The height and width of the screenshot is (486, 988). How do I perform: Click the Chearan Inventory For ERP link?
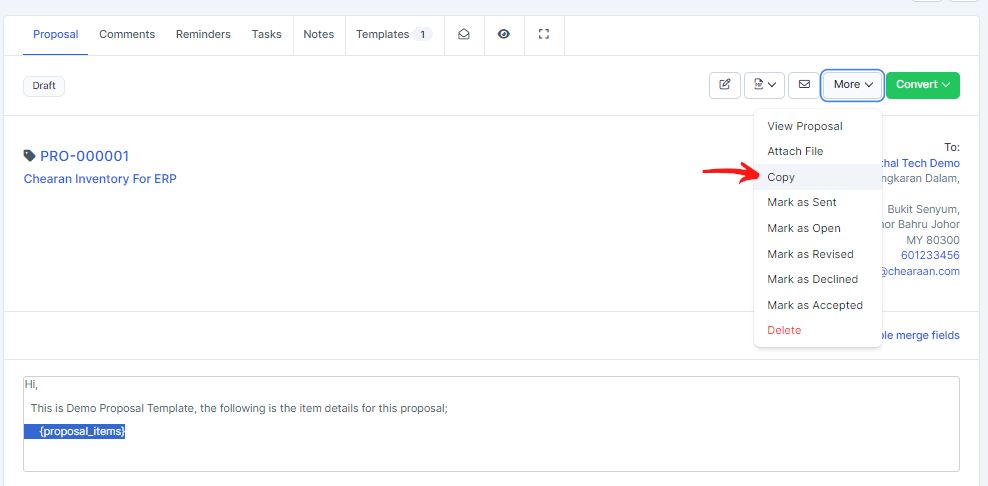(100, 179)
